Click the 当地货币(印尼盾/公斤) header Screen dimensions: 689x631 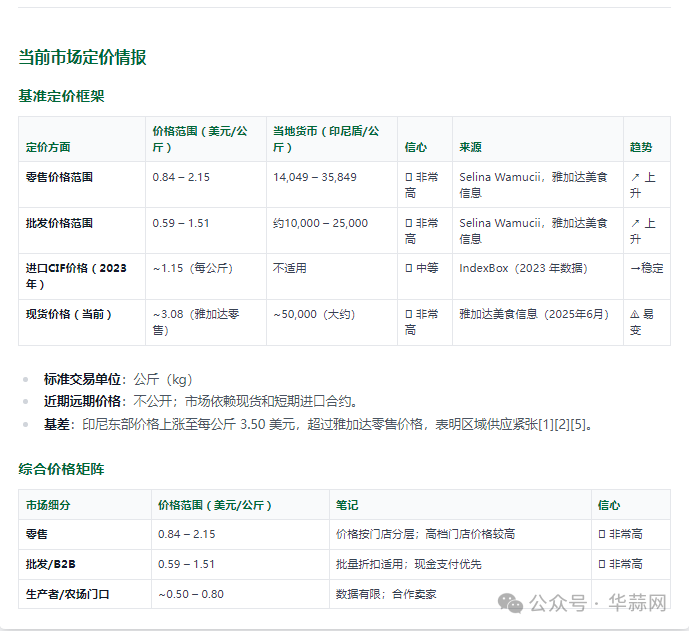pos(326,139)
